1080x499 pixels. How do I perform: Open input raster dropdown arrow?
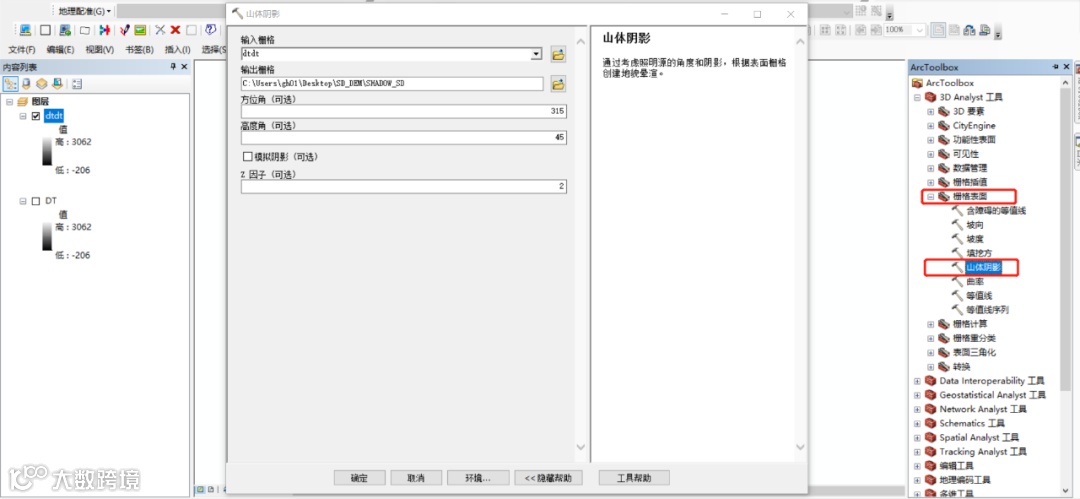tap(536, 54)
